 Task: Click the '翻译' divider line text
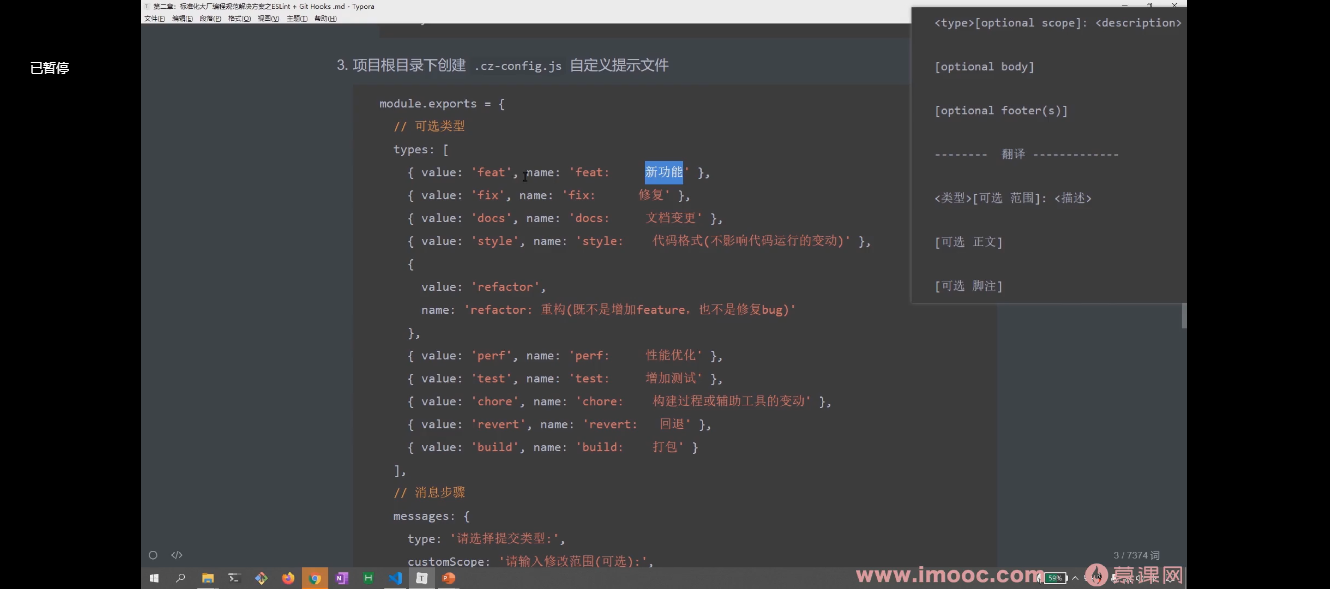click(1026, 155)
